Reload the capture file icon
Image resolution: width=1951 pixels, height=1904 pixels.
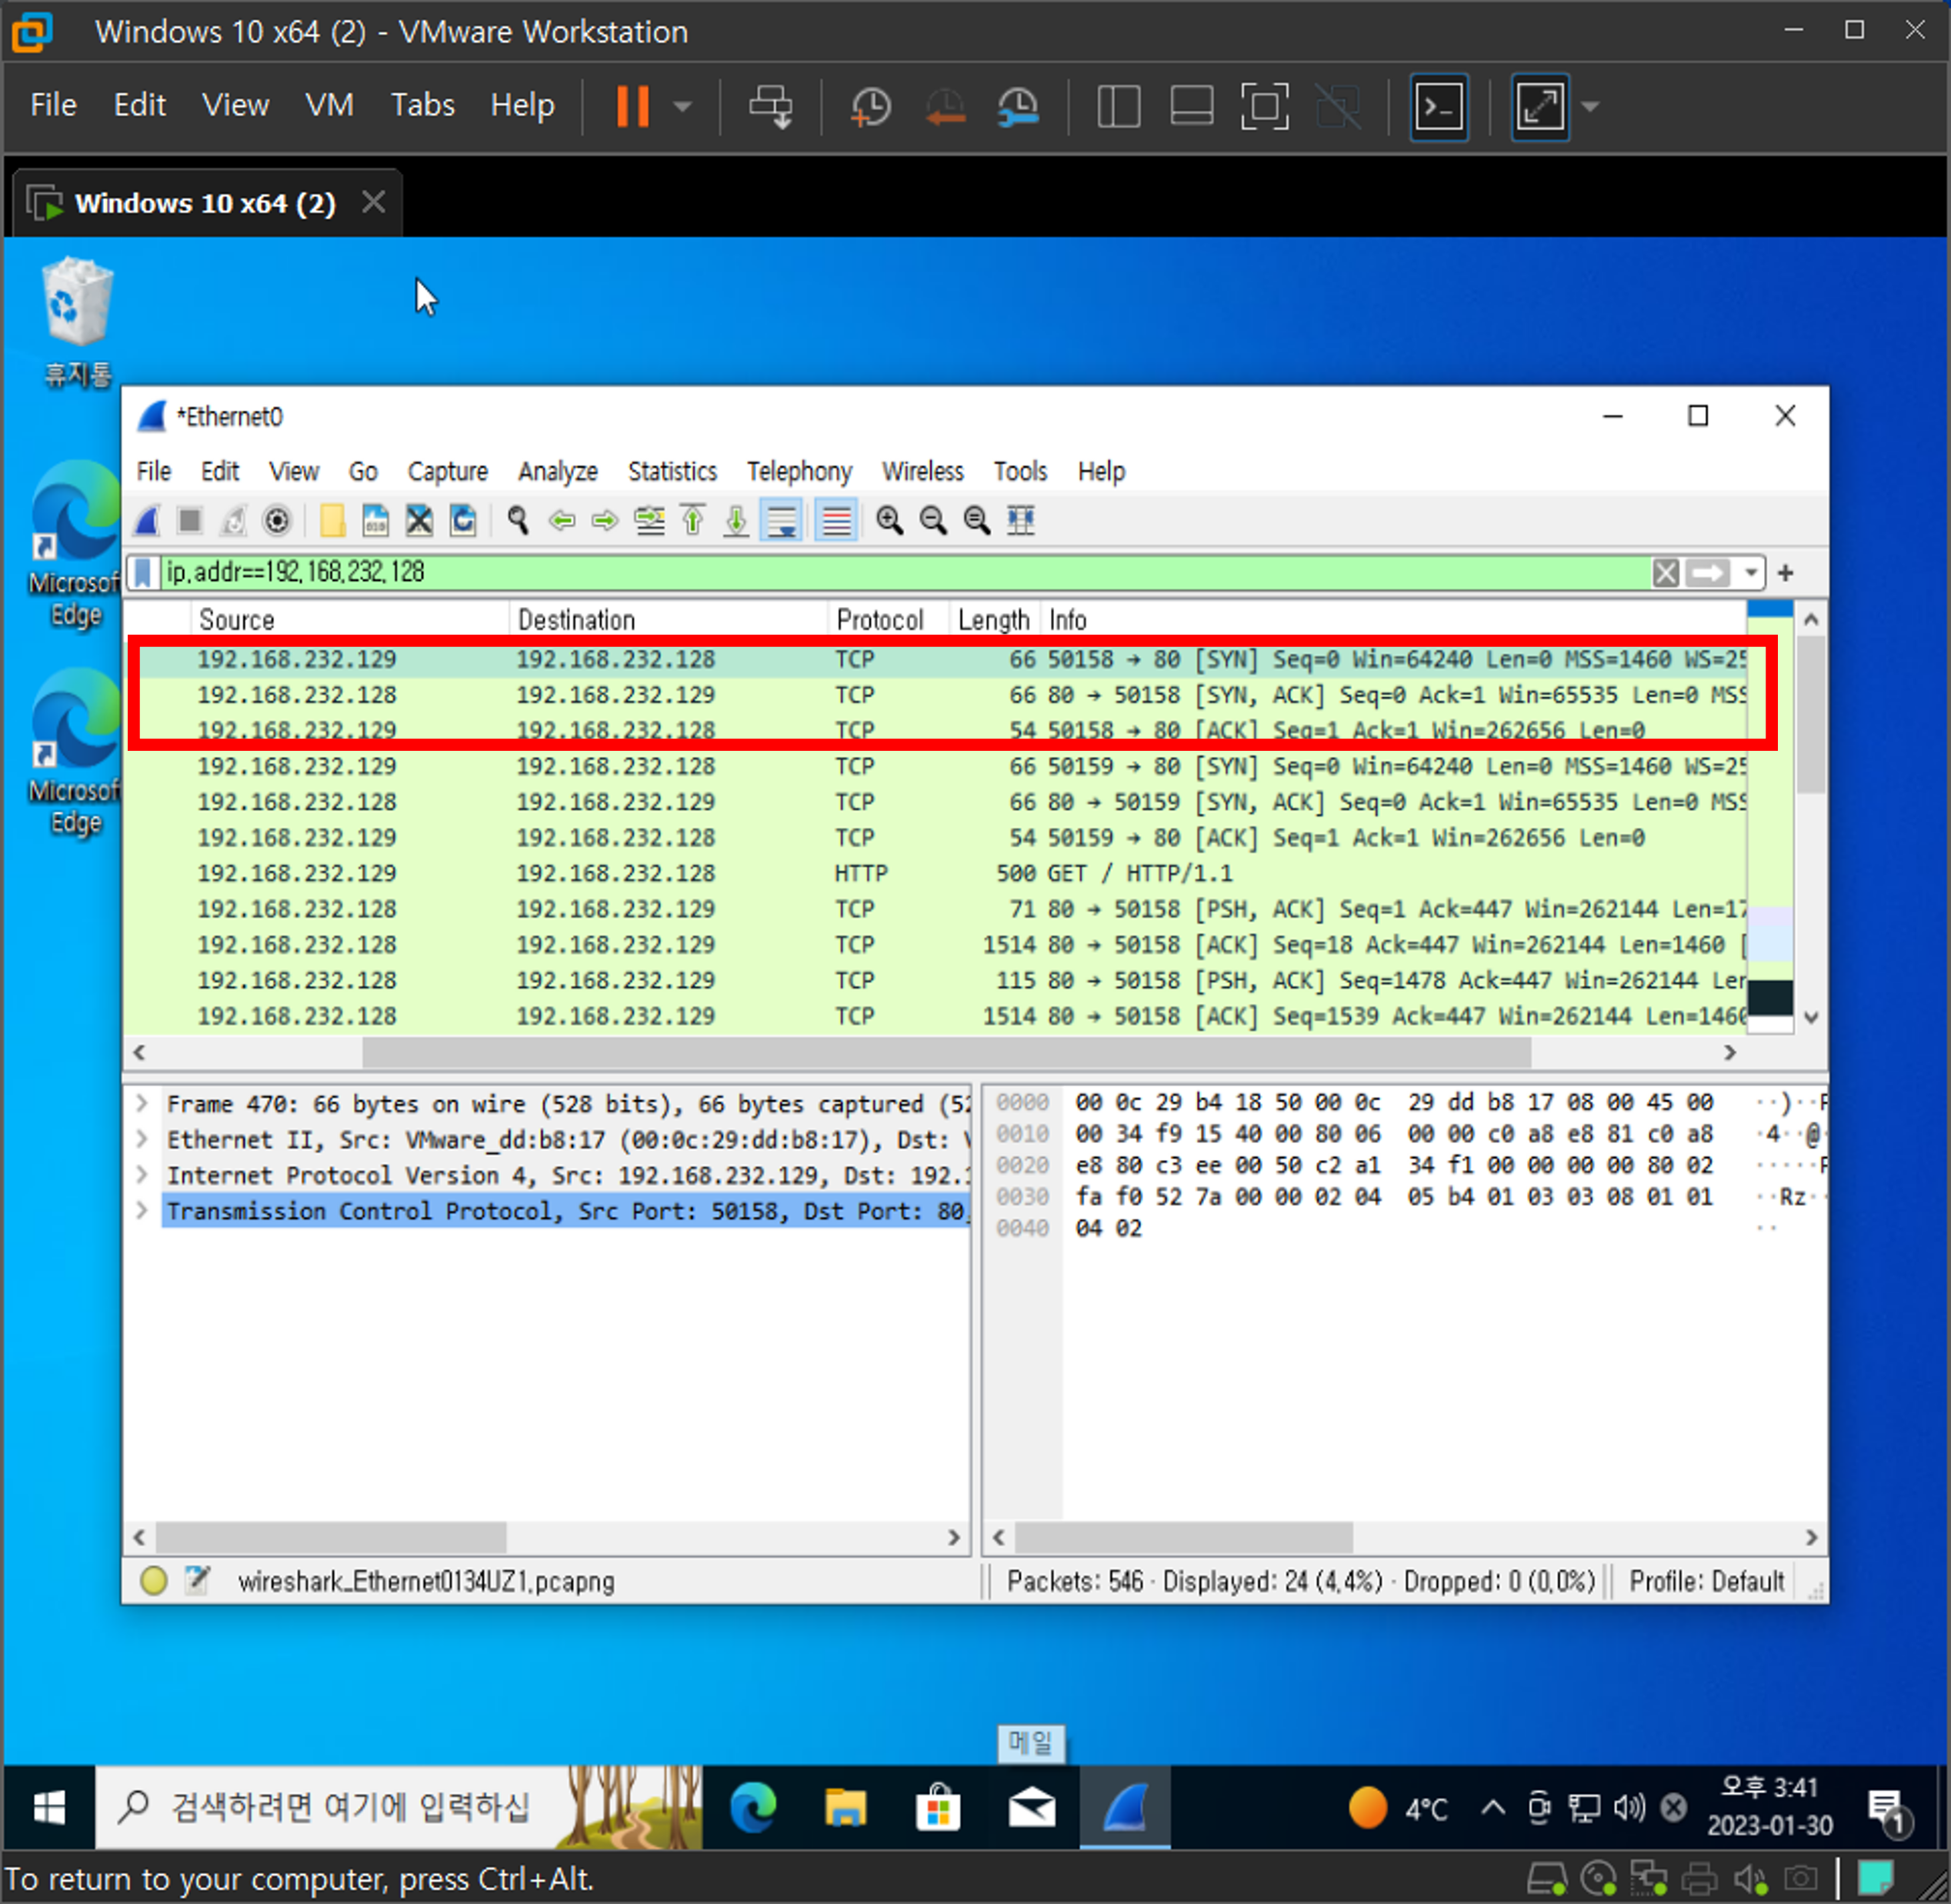click(463, 520)
